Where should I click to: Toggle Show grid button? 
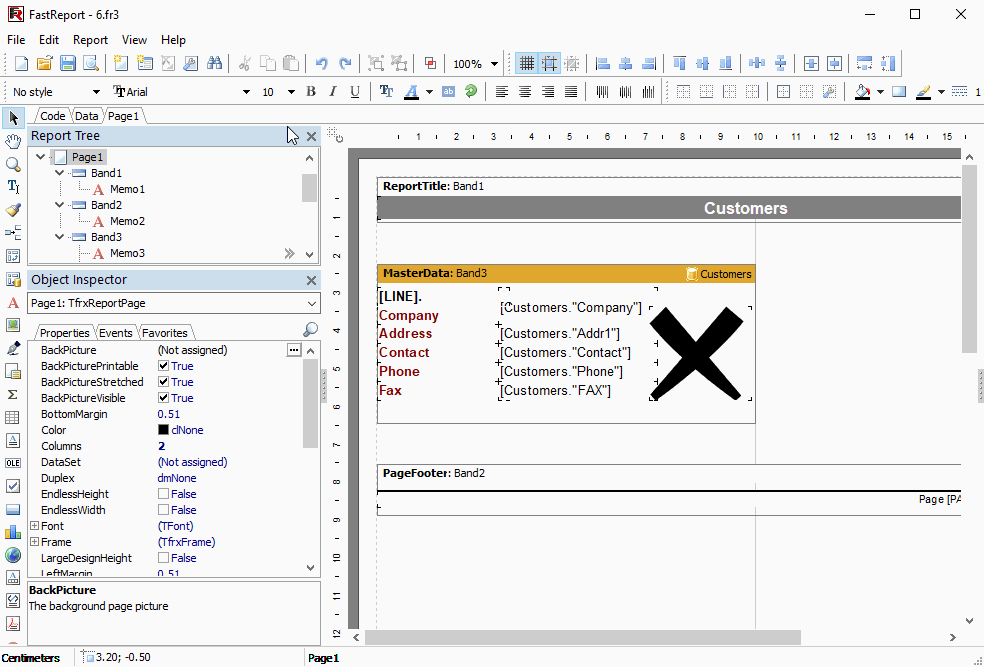click(x=527, y=63)
